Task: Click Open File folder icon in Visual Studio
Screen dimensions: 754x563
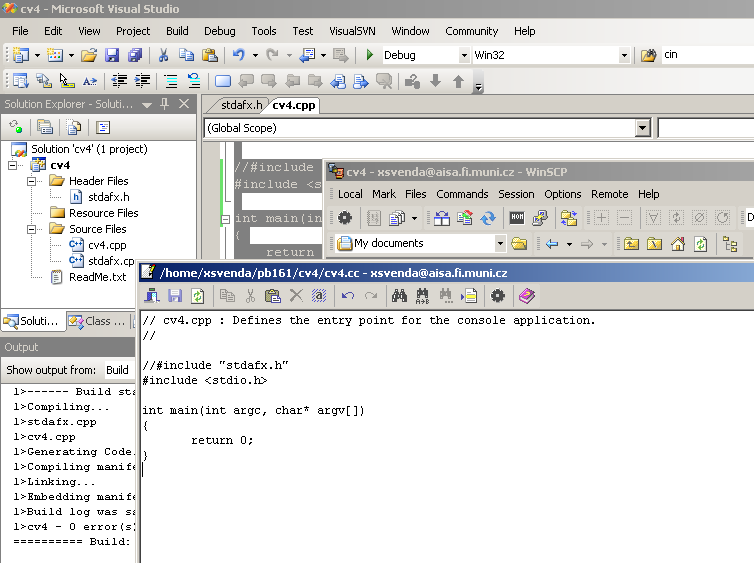Action: click(x=88, y=55)
